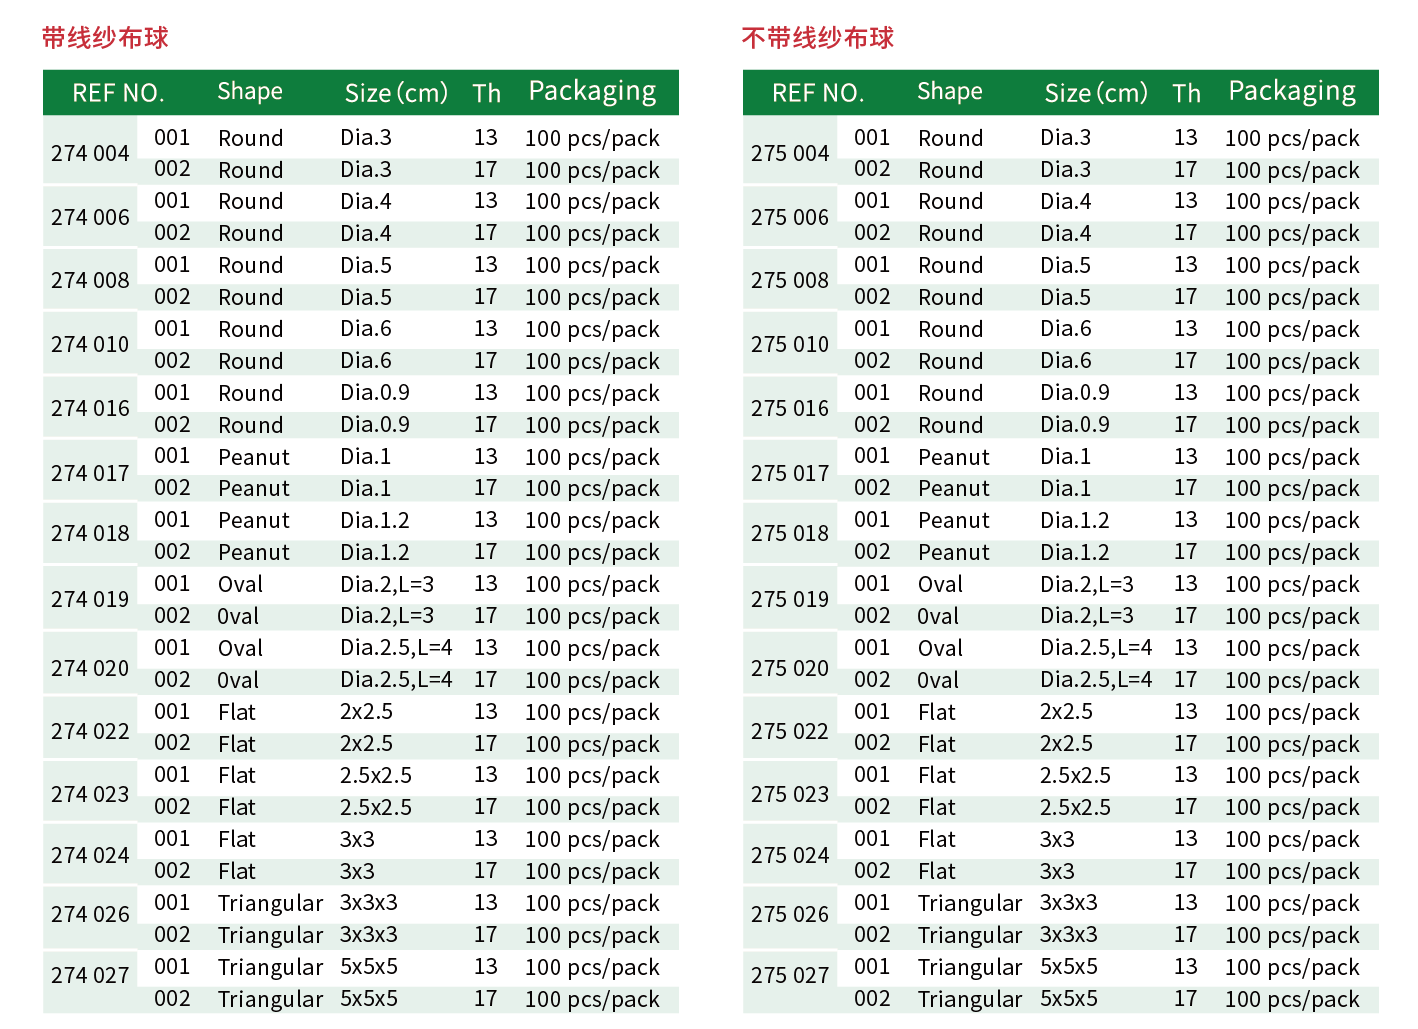Click the 275 022 reference number cell

tap(790, 731)
